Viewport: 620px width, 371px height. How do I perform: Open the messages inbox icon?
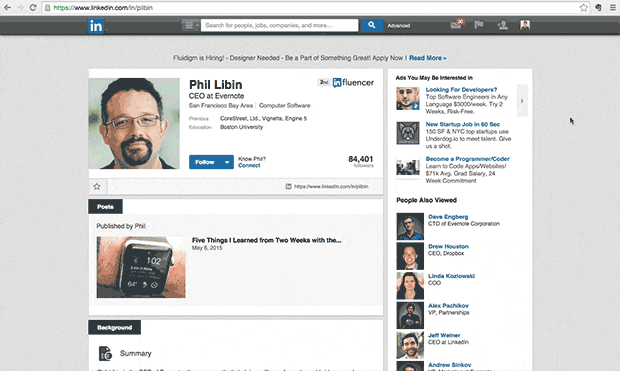pos(456,25)
